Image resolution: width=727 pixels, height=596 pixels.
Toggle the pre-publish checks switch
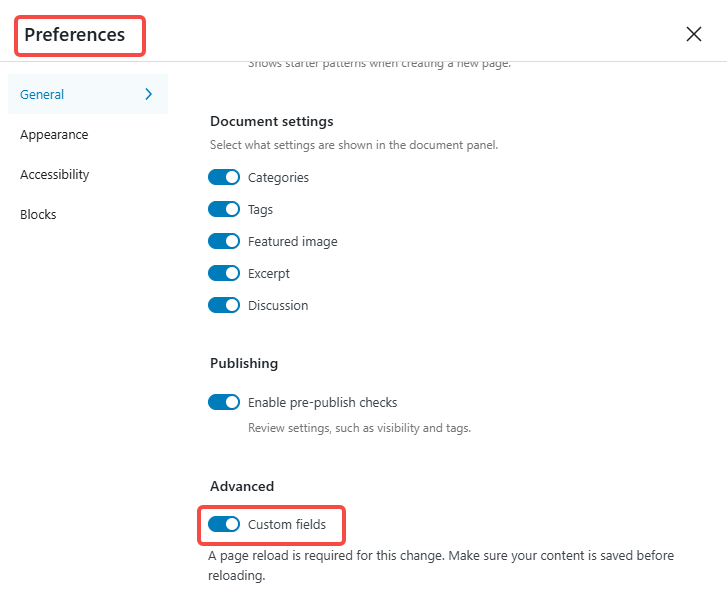click(x=224, y=402)
